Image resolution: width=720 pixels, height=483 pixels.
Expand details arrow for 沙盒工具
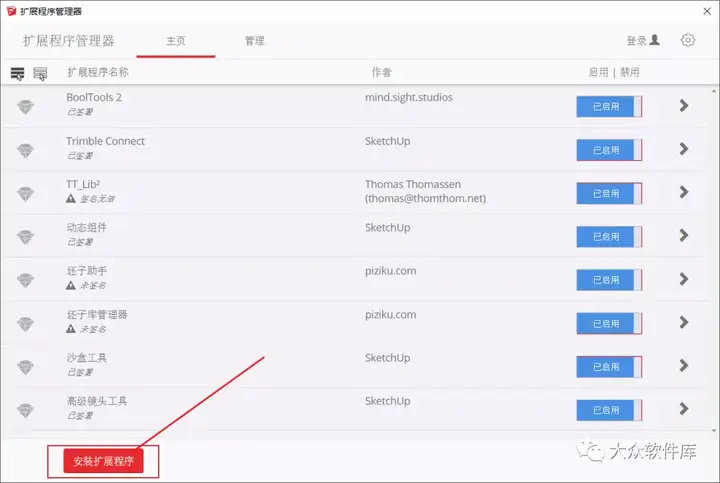coord(684,365)
